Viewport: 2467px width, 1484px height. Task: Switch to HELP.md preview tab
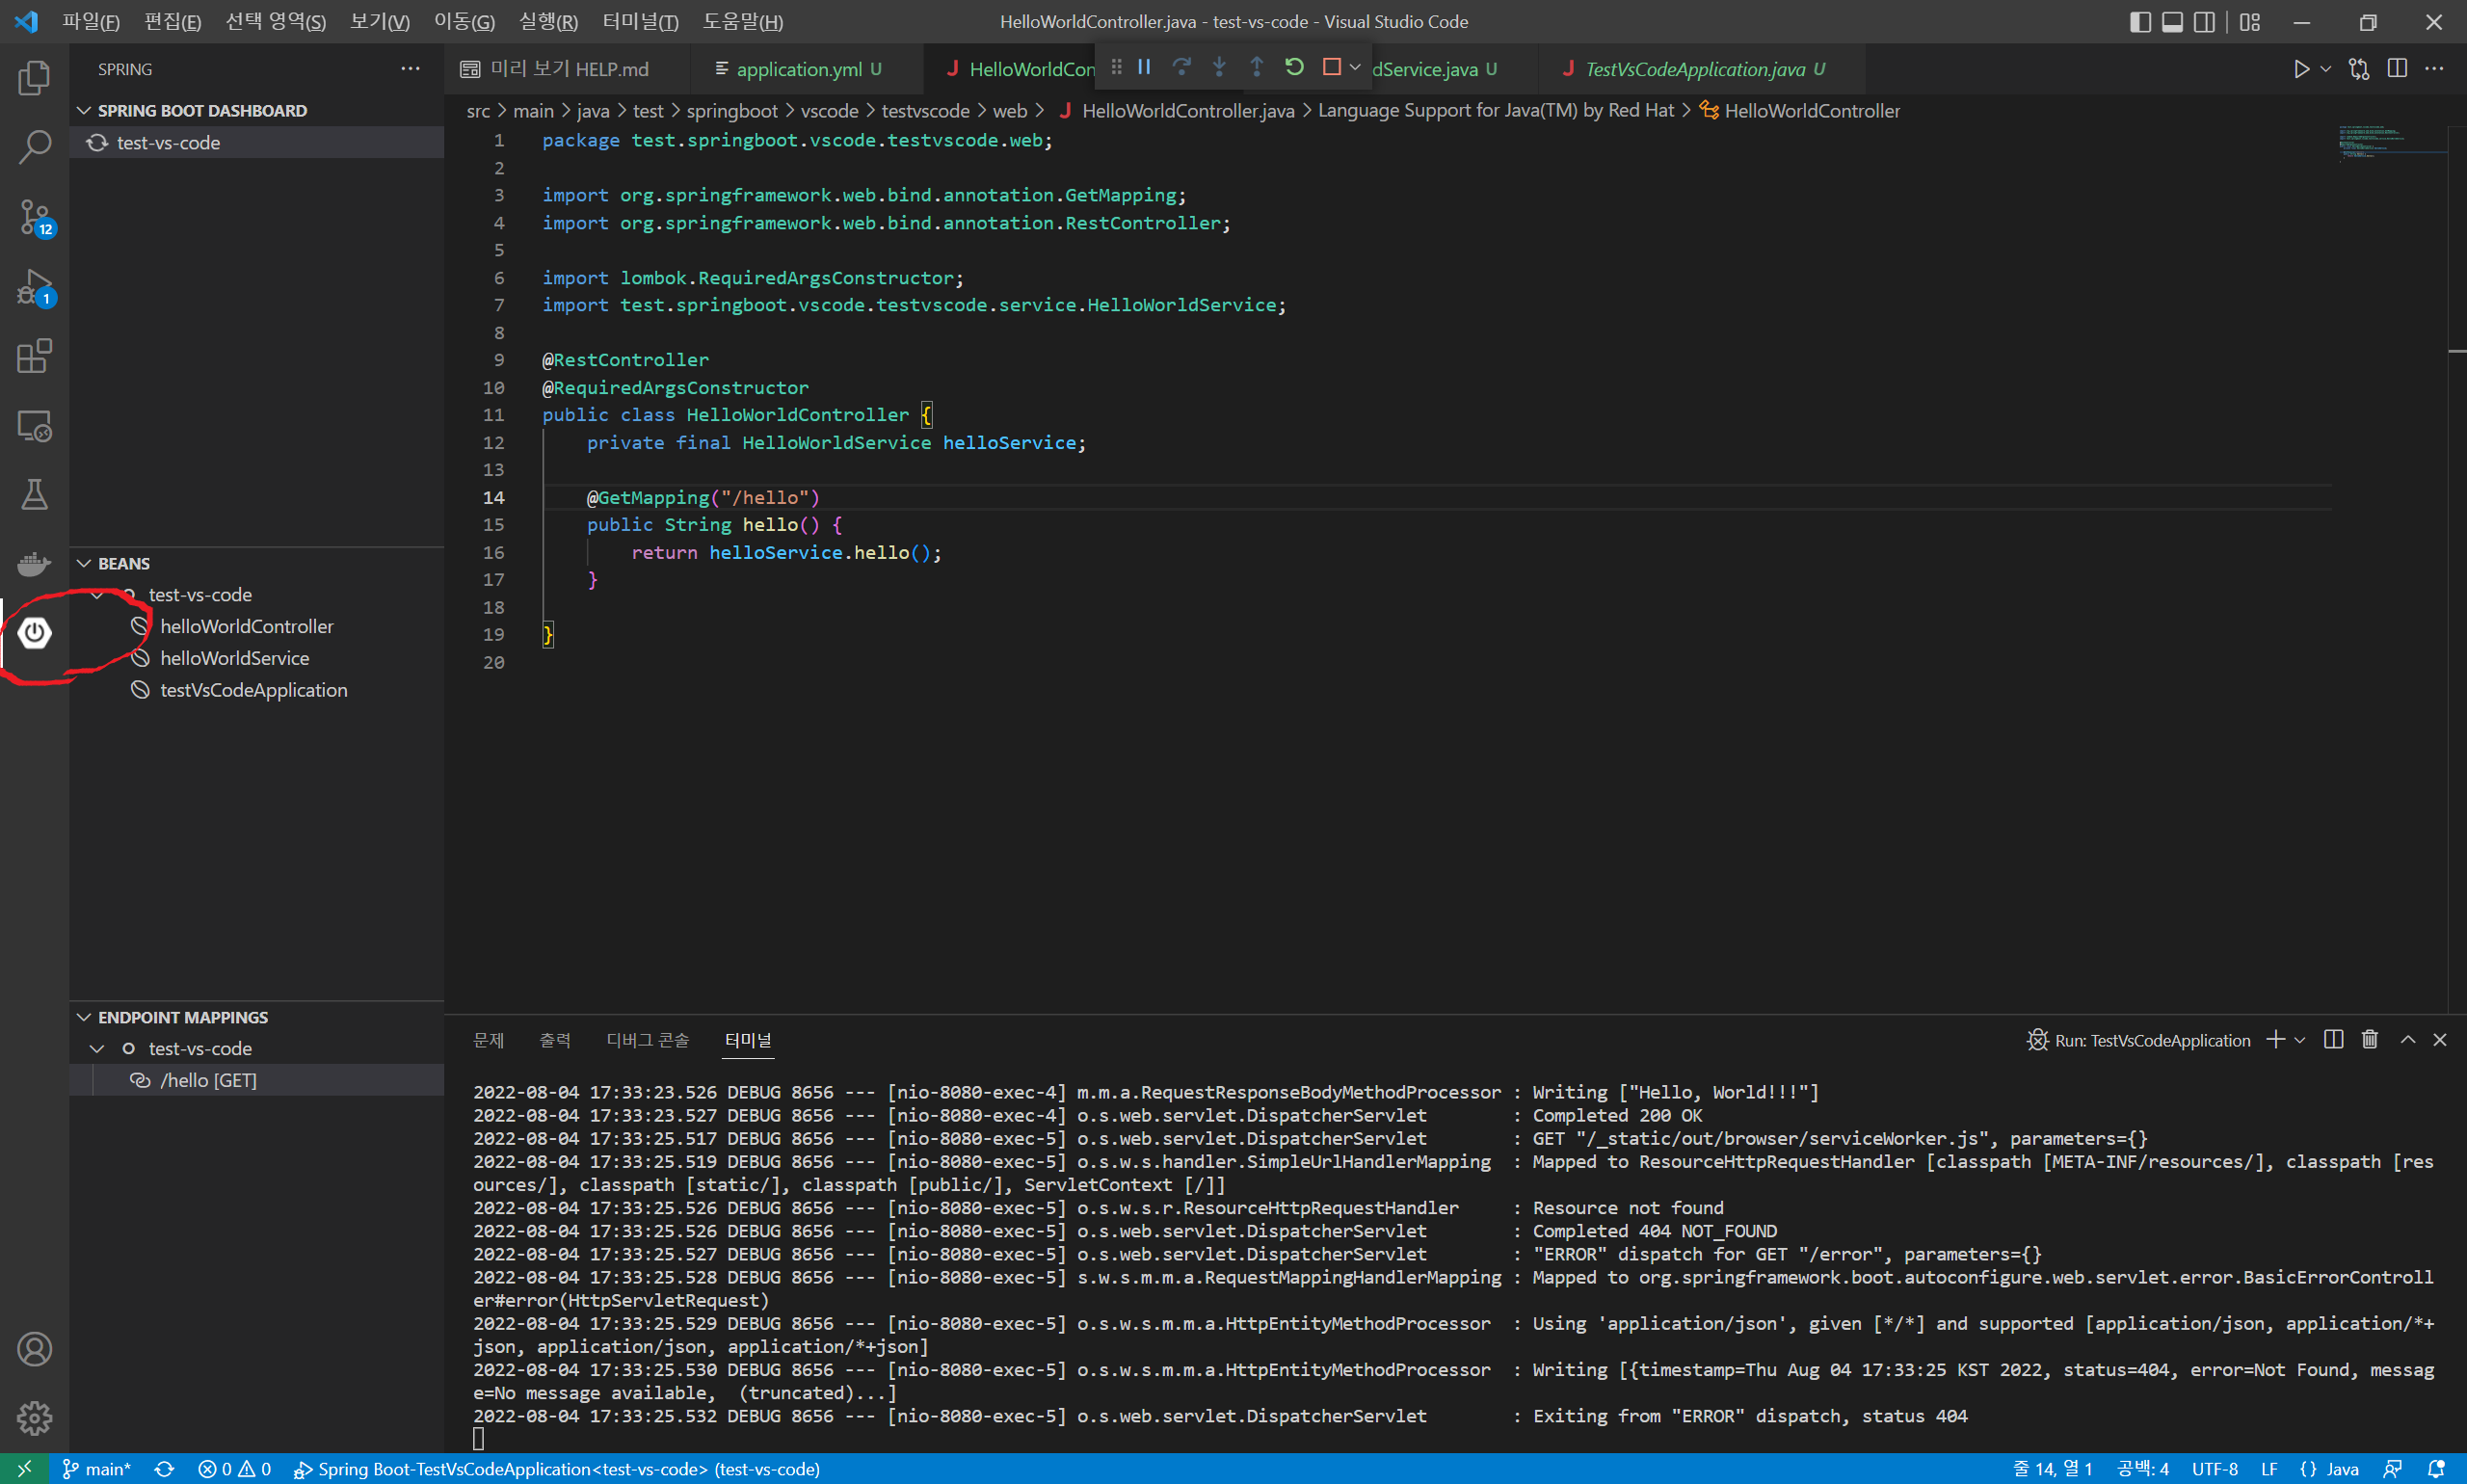point(566,69)
